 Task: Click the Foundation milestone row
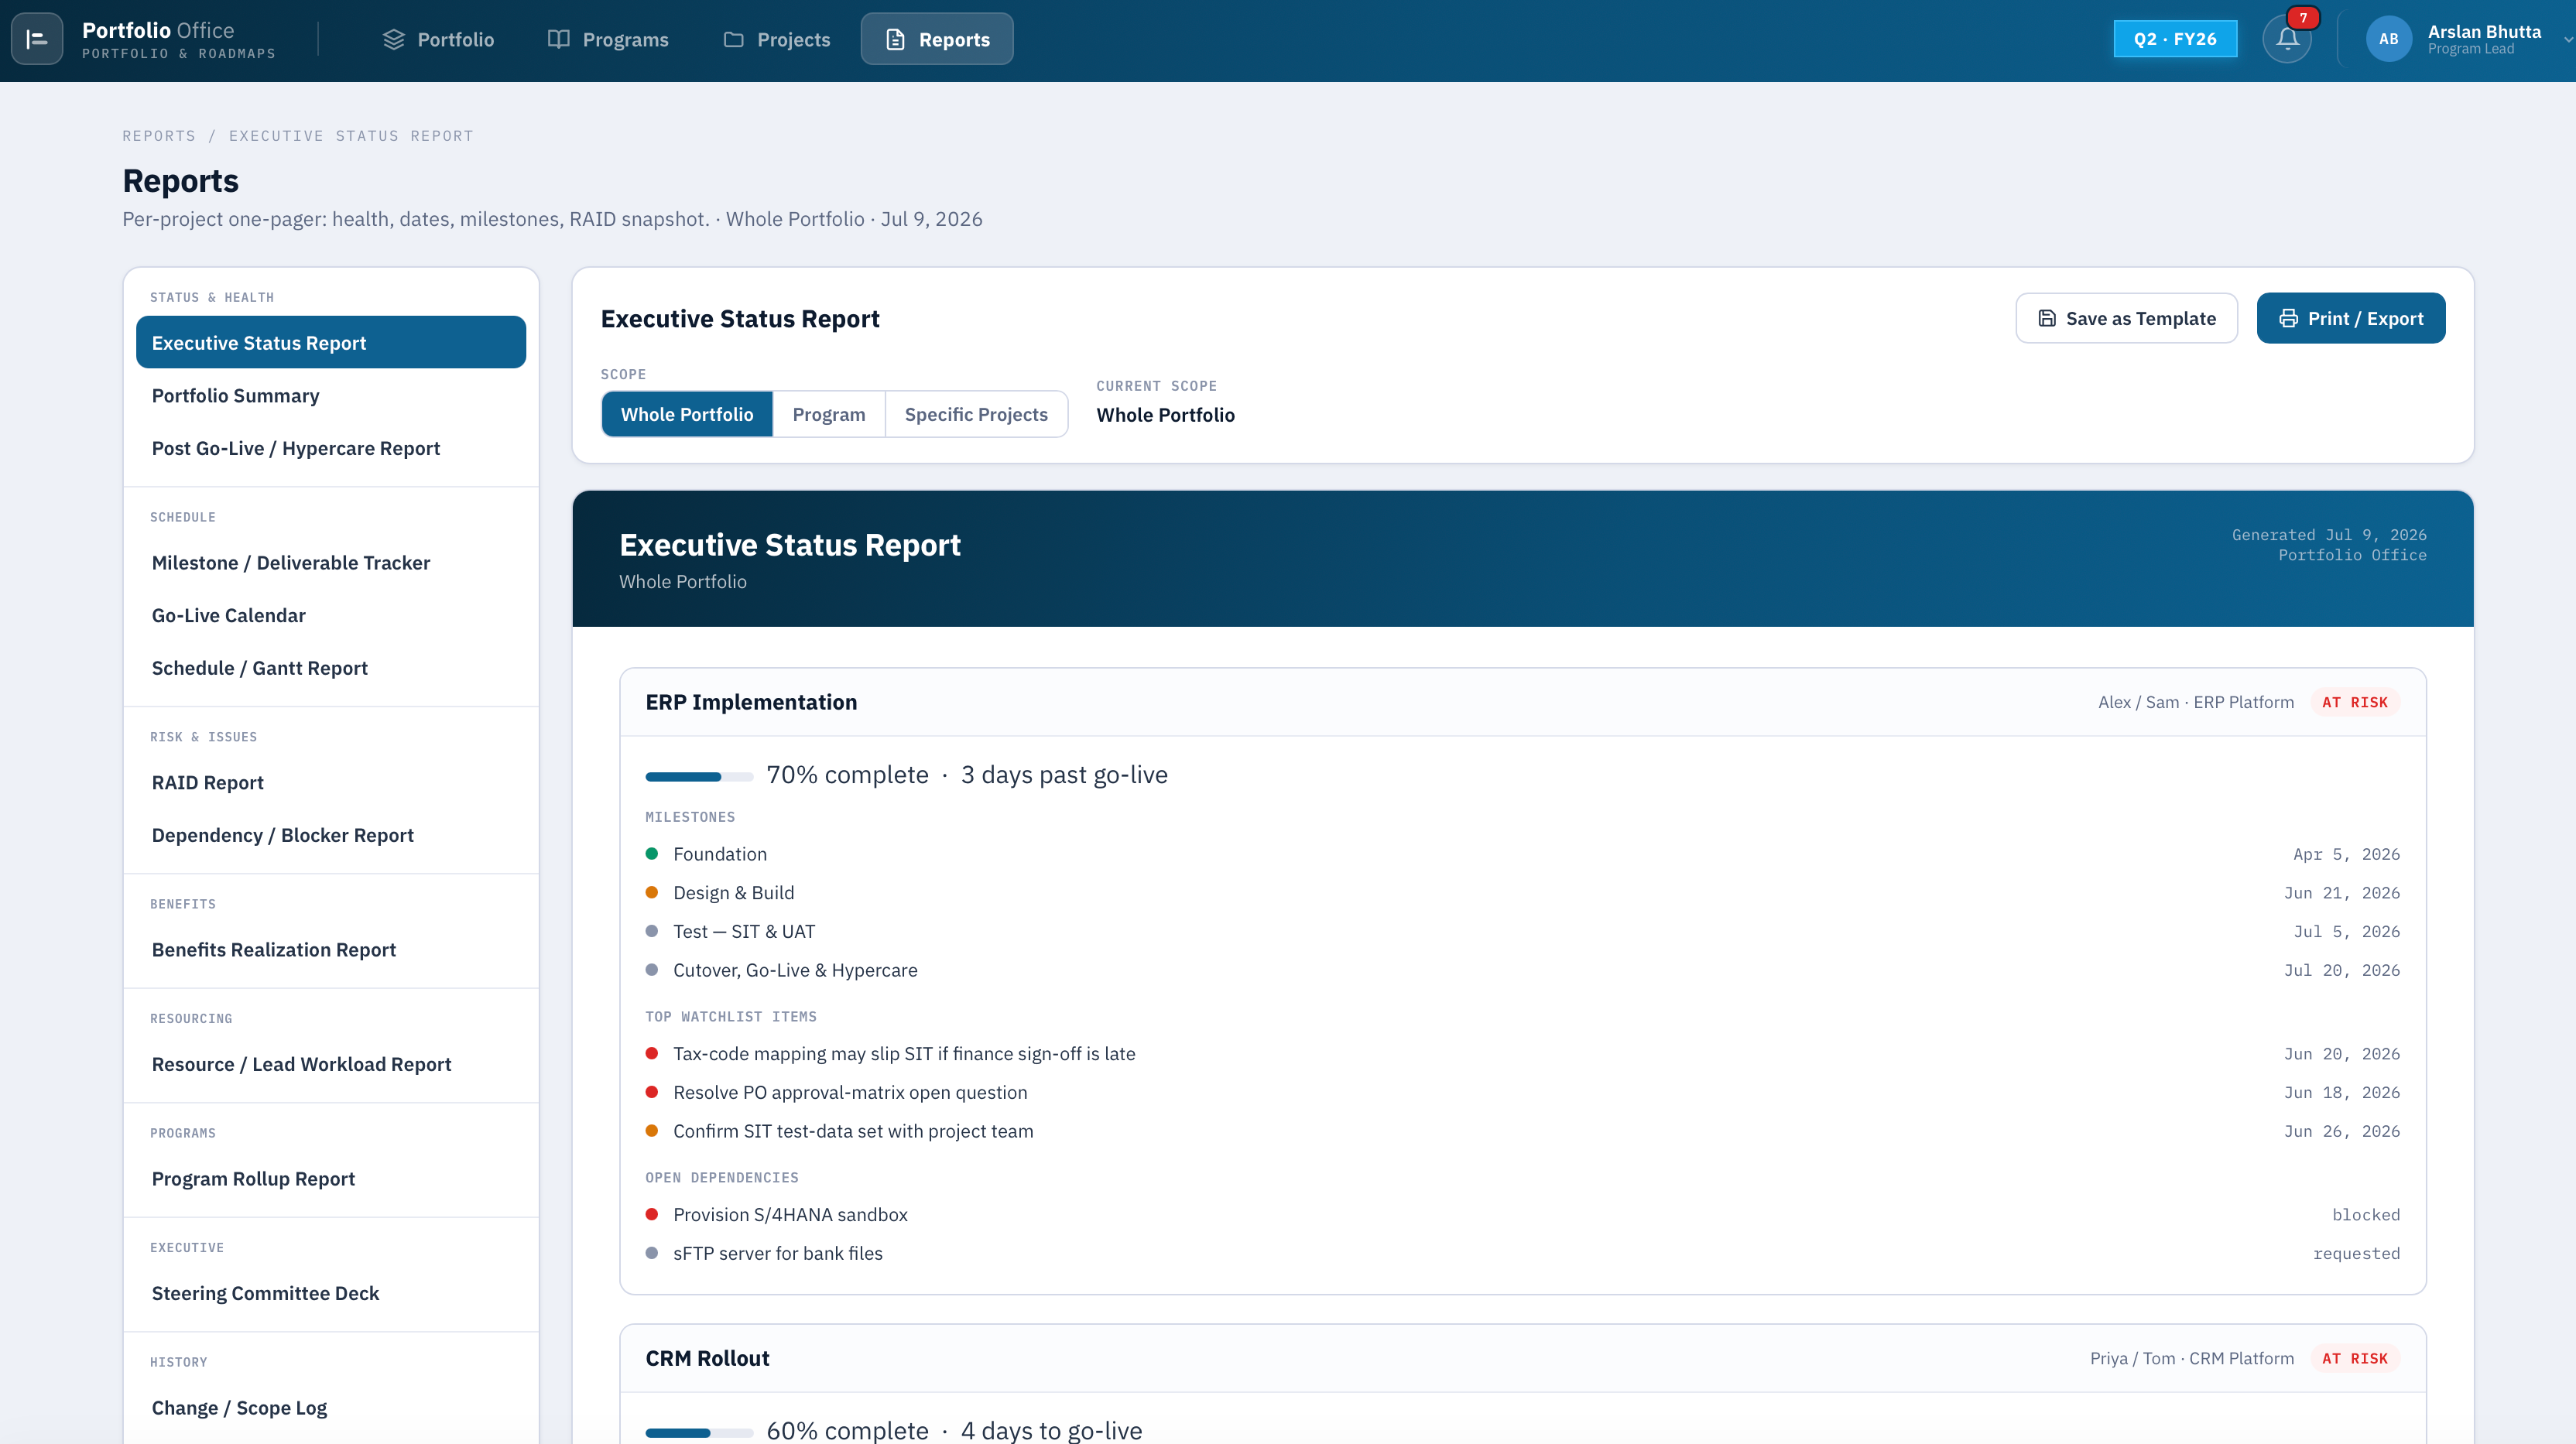pyautogui.click(x=1522, y=854)
